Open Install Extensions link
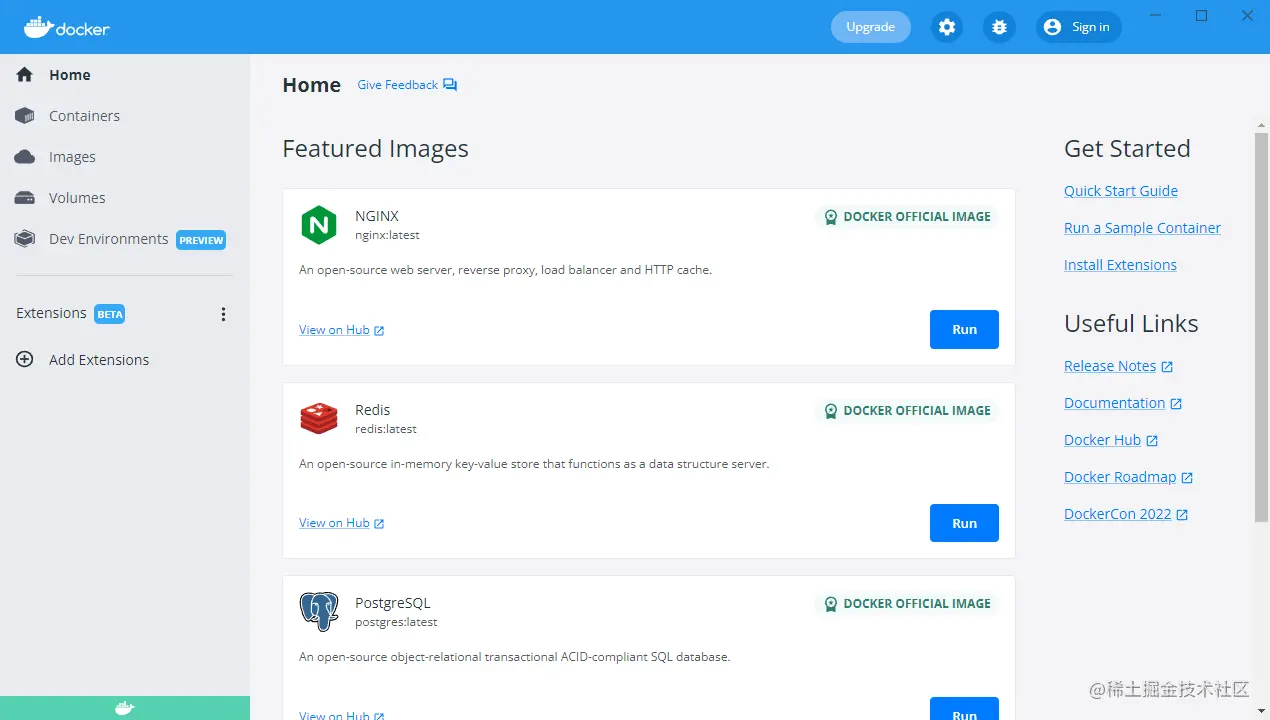Image resolution: width=1270 pixels, height=720 pixels. 1120,265
